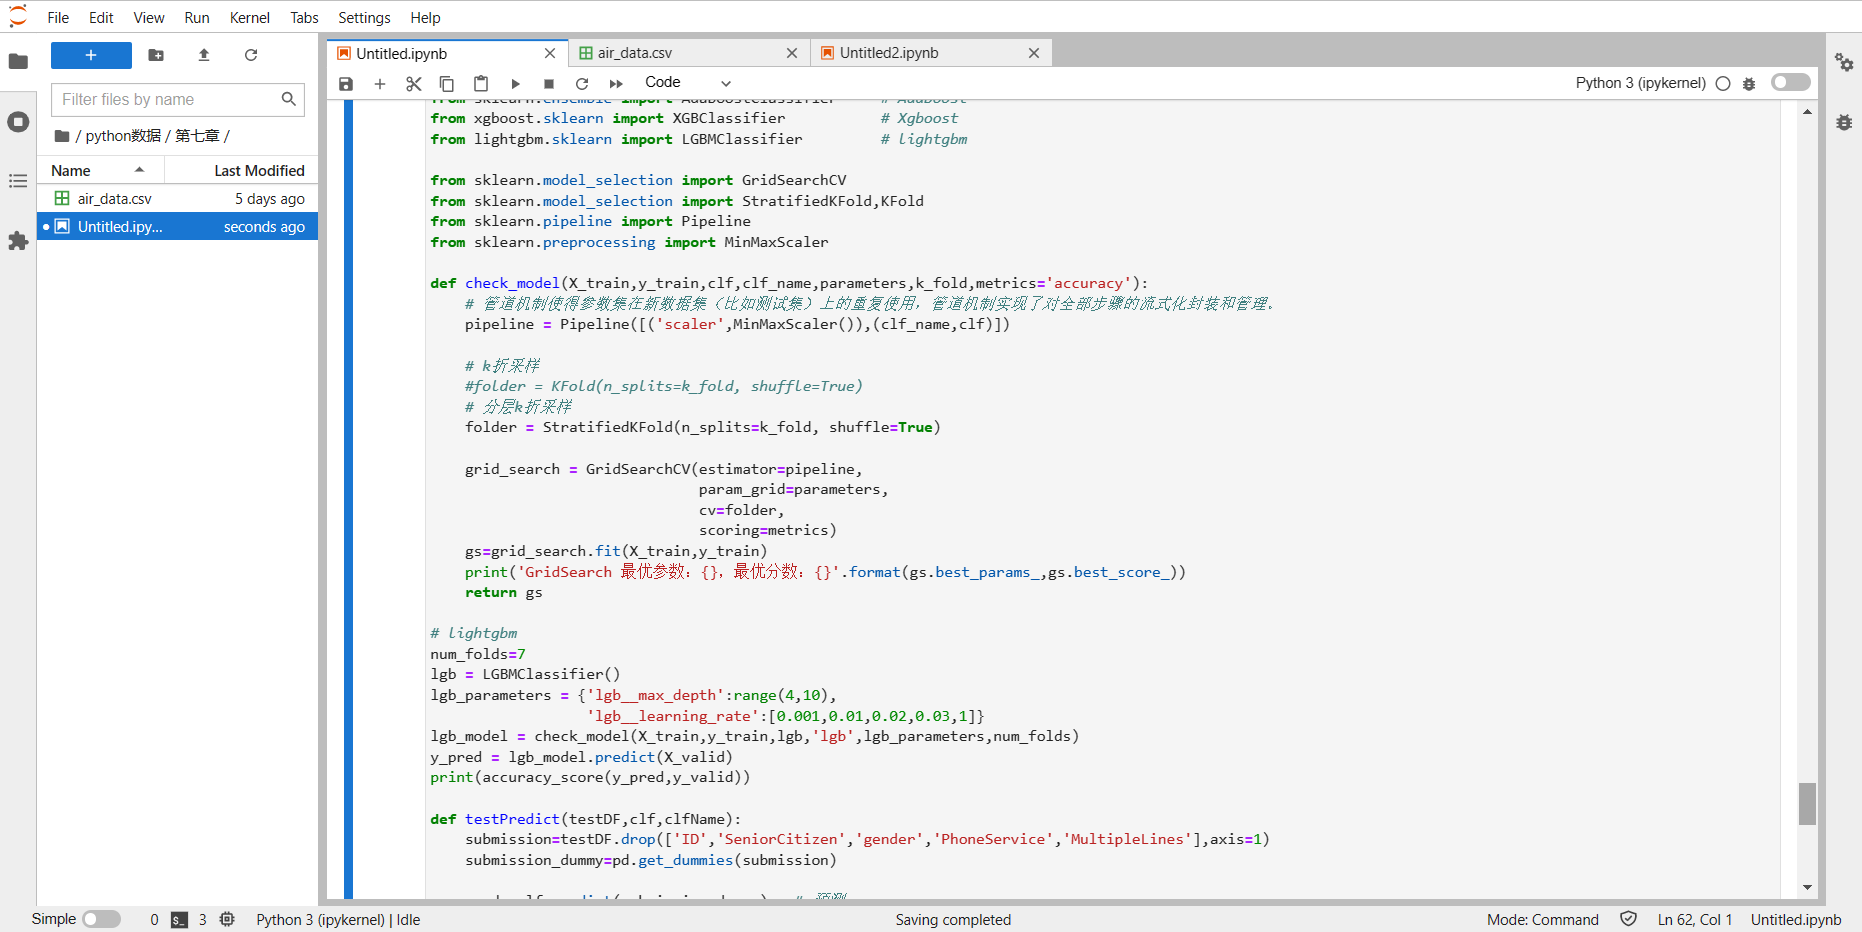The width and height of the screenshot is (1862, 932).
Task: Click the status bar gear icon
Action: [x=227, y=919]
